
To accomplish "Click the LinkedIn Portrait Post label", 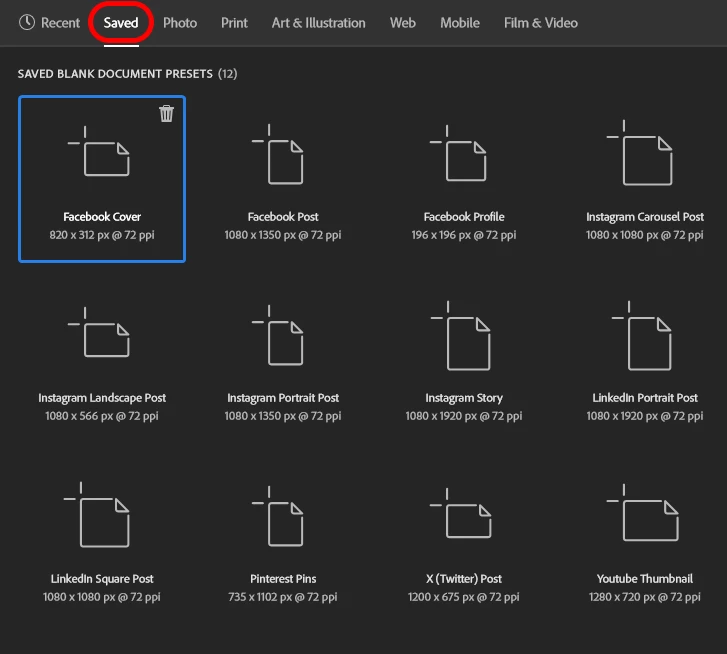I will coord(645,398).
